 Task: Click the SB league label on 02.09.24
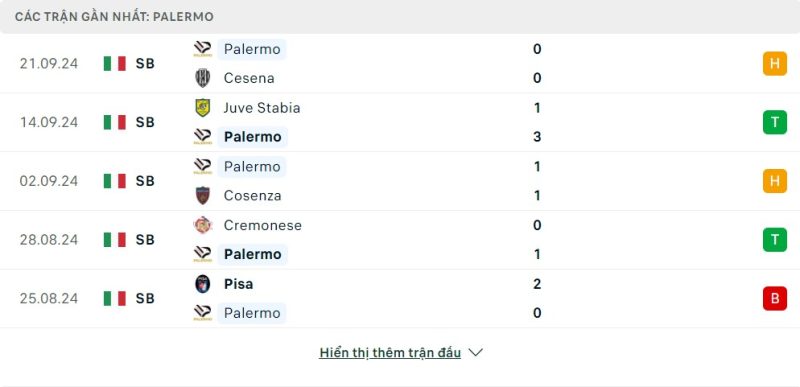point(145,181)
